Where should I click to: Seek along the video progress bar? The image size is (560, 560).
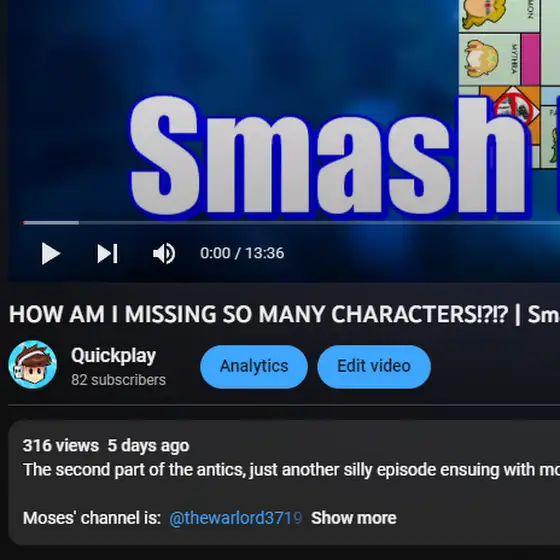coord(291,223)
